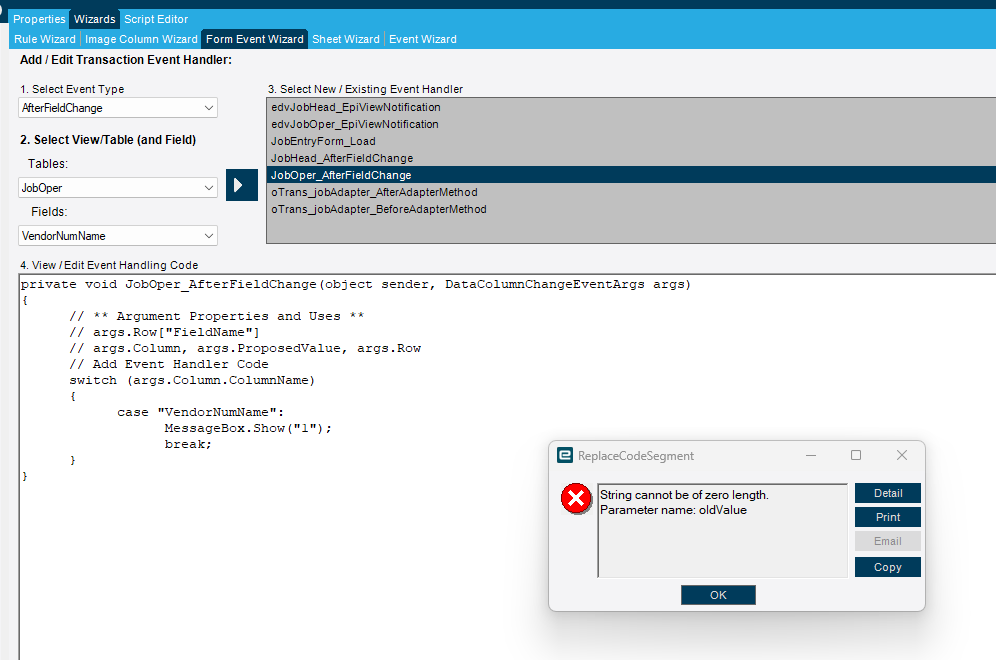996x660 pixels.
Task: Open the Event Wizard tab
Action: [422, 39]
